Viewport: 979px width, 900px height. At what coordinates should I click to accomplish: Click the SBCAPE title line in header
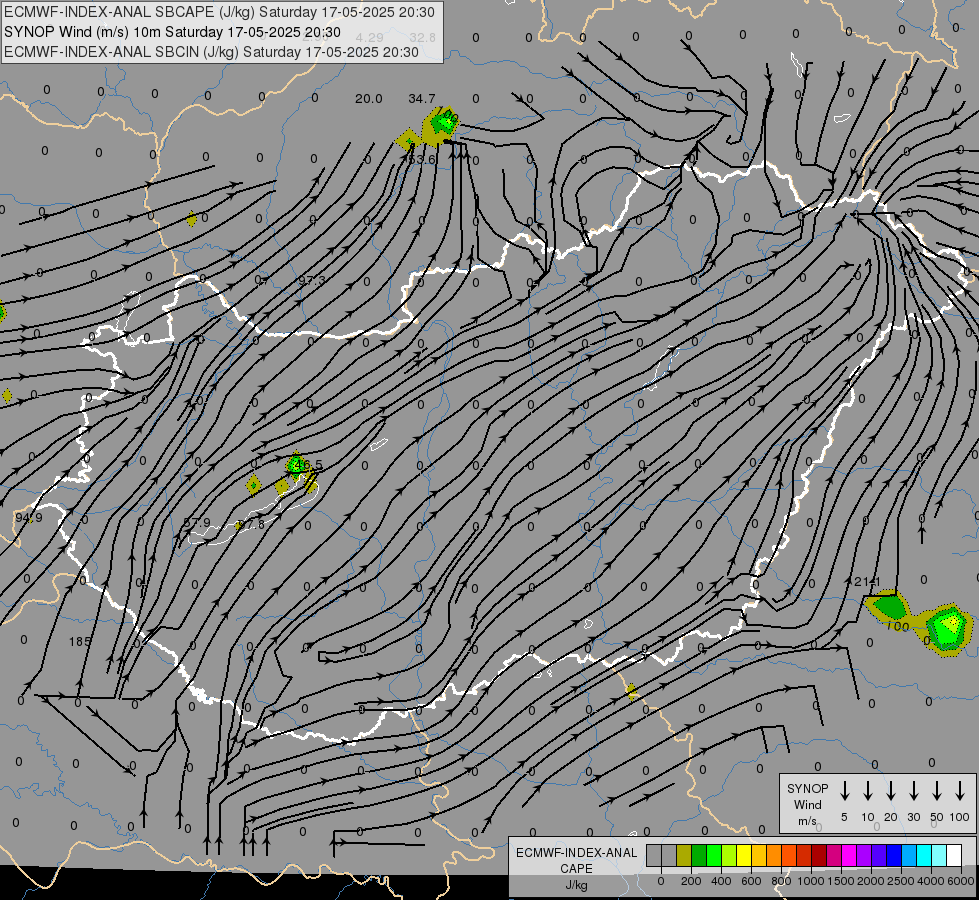219,12
